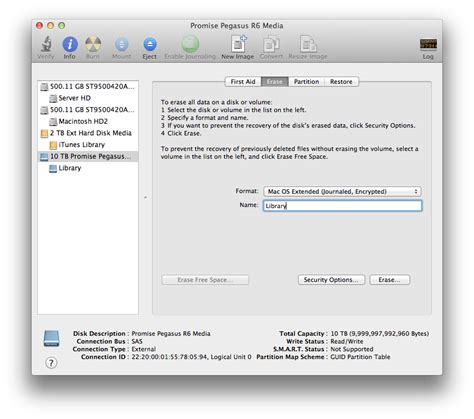This screenshot has height=419, width=474.
Task: Click the Macintosh HD2 volume icon
Action: tap(53, 122)
